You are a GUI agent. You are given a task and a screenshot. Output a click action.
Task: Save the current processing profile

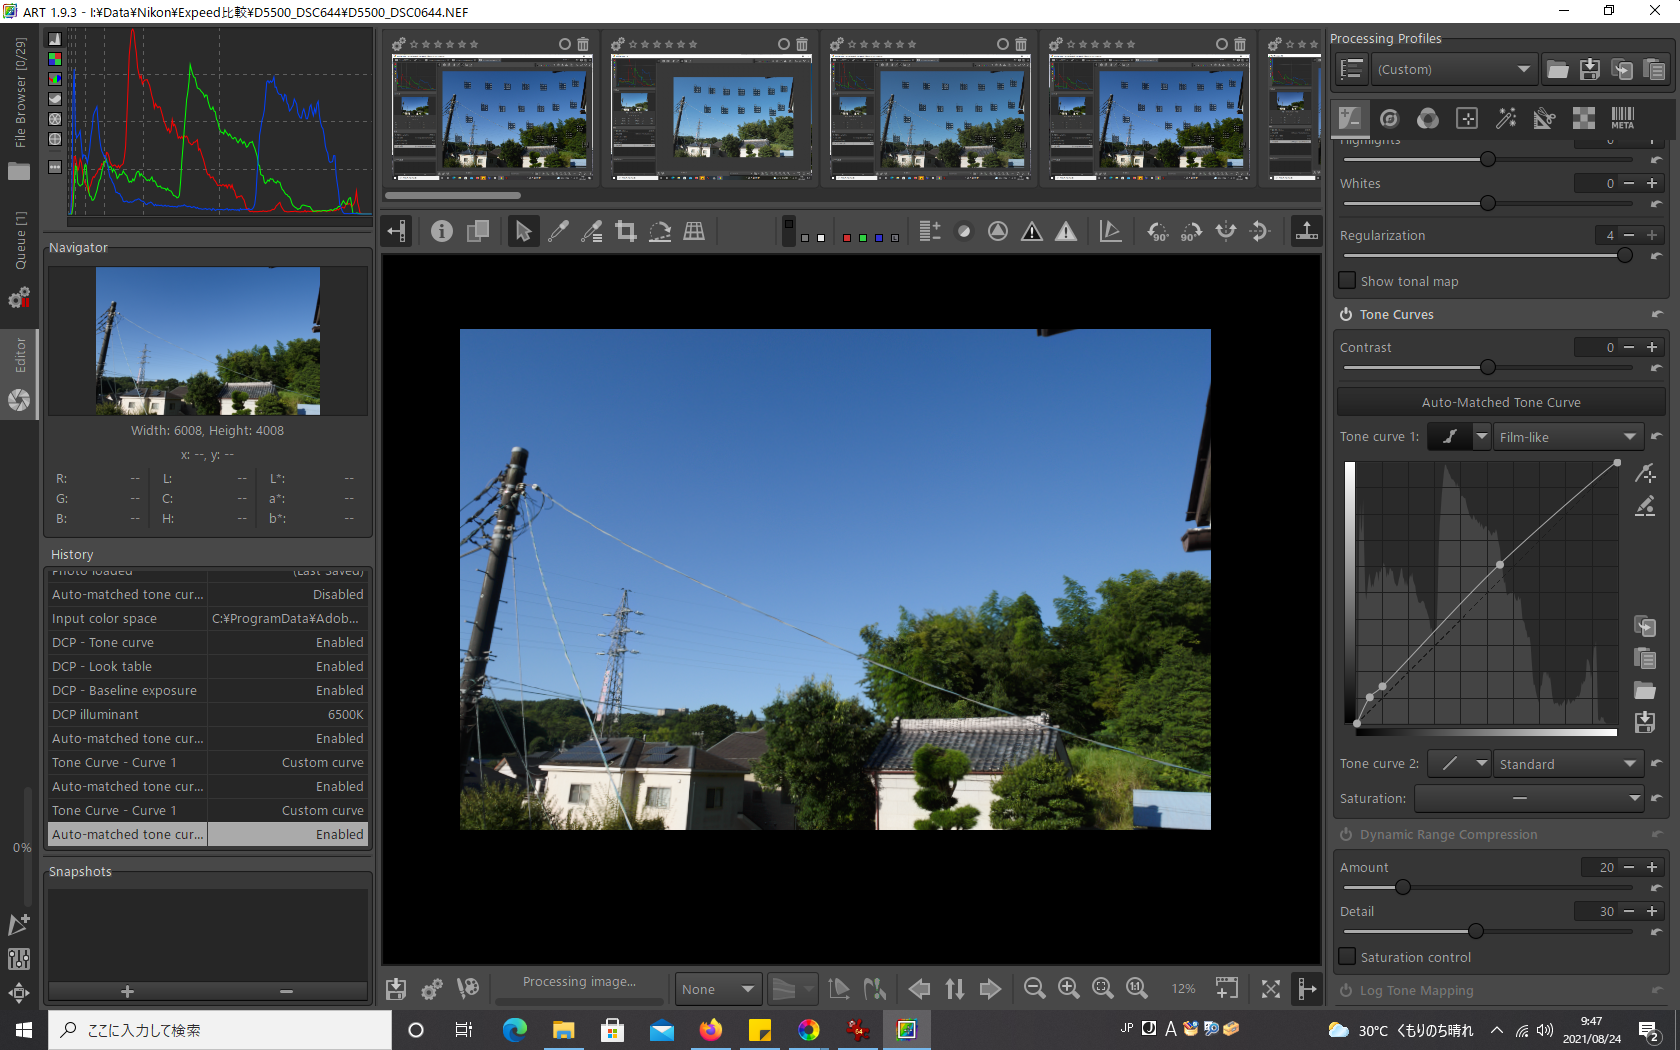[x=1590, y=69]
